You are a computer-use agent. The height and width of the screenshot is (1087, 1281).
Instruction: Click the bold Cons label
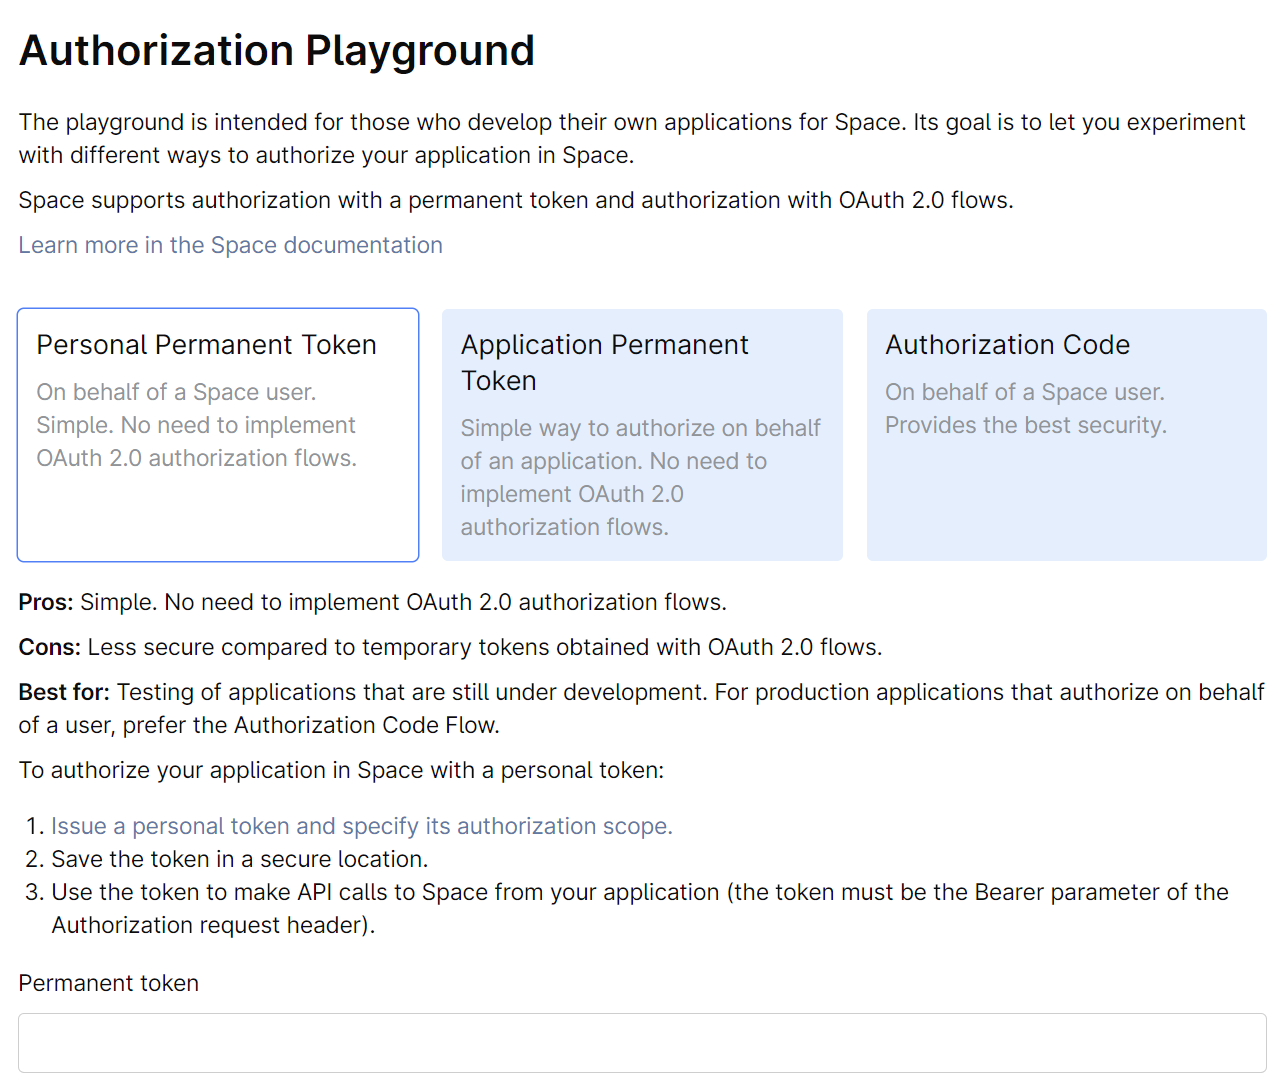49,647
